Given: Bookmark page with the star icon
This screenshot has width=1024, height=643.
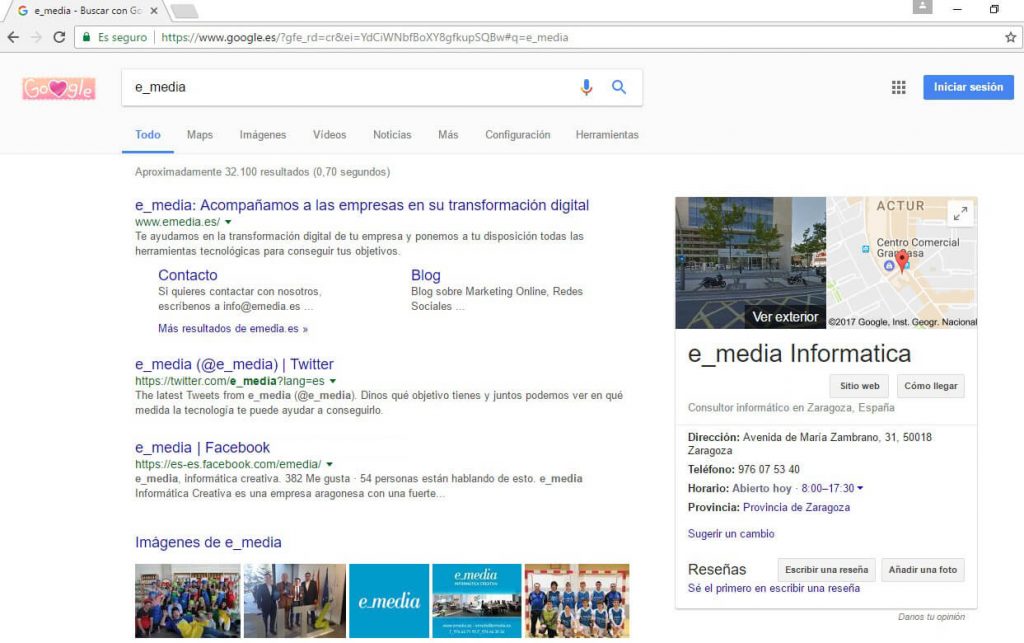Looking at the screenshot, I should coord(1010,37).
